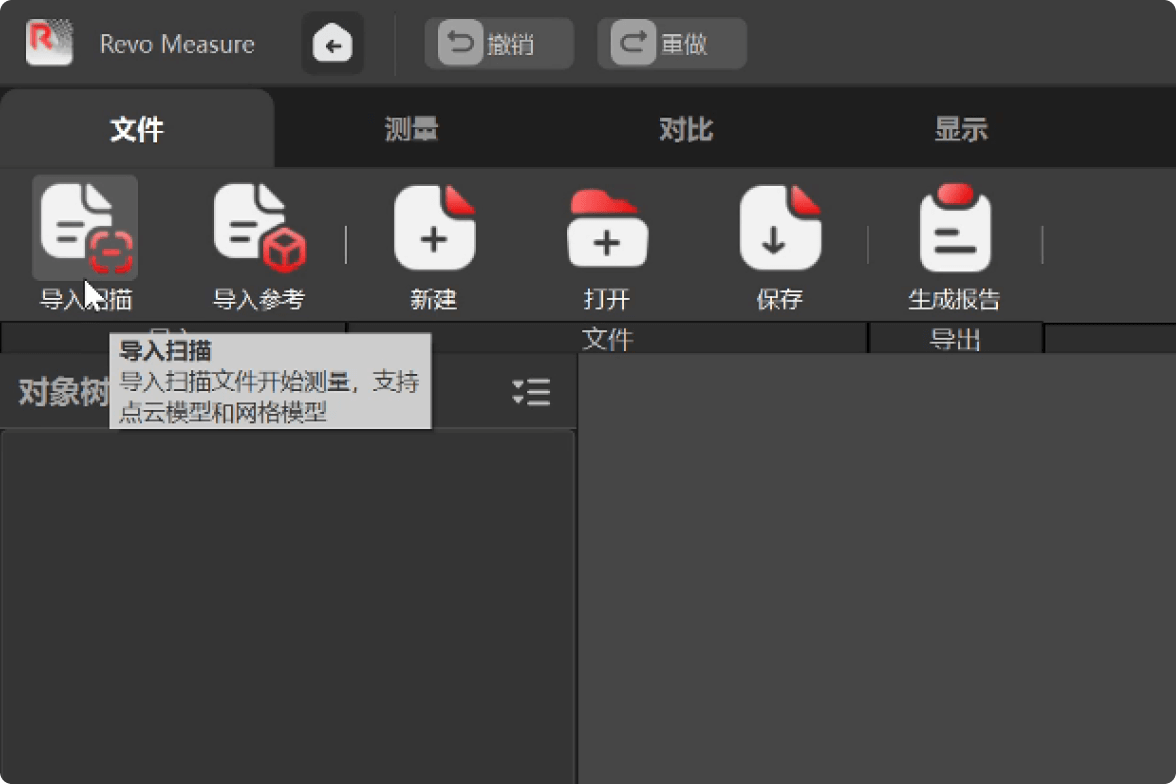Open the 显示 tab
This screenshot has height=784, width=1176.
point(960,129)
